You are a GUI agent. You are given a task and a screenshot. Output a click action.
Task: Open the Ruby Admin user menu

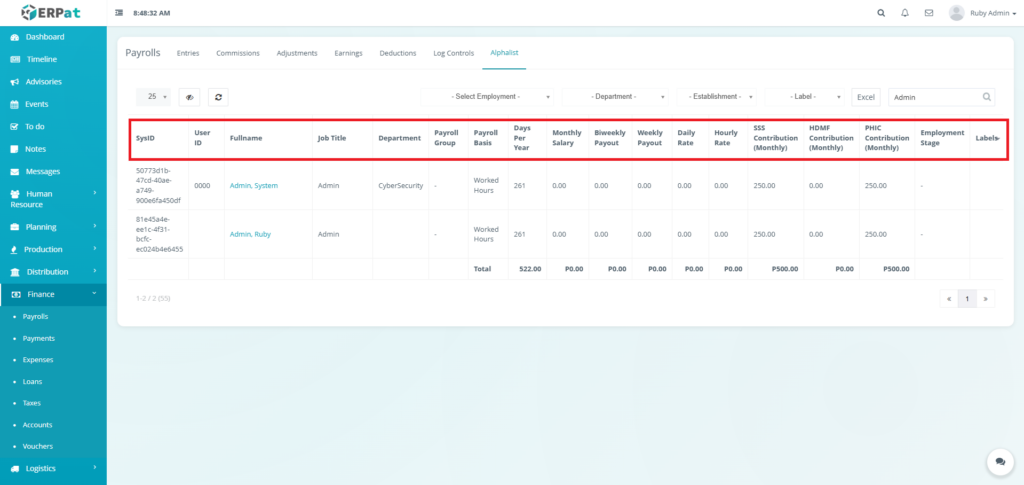tap(984, 13)
